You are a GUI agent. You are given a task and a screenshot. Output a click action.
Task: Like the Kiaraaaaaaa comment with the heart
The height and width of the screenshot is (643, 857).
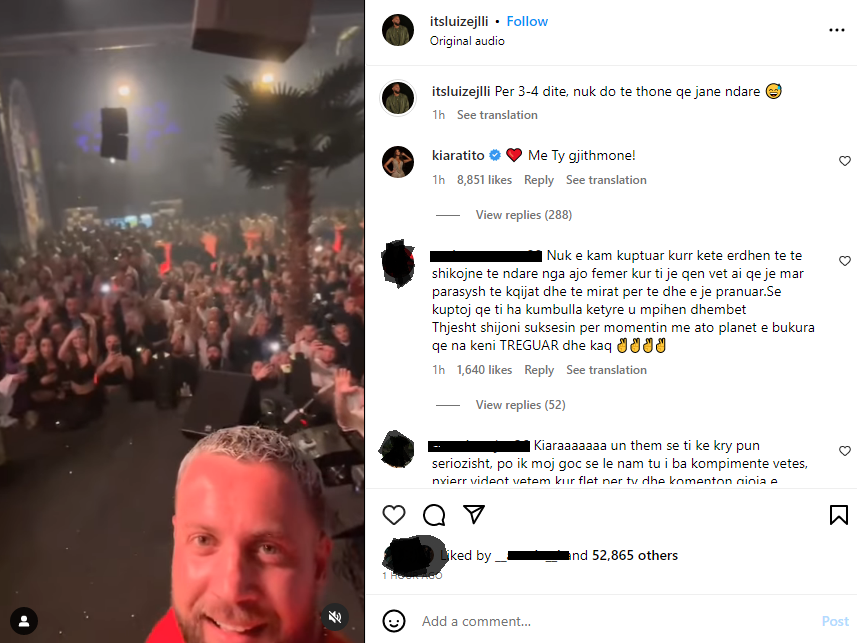point(844,451)
